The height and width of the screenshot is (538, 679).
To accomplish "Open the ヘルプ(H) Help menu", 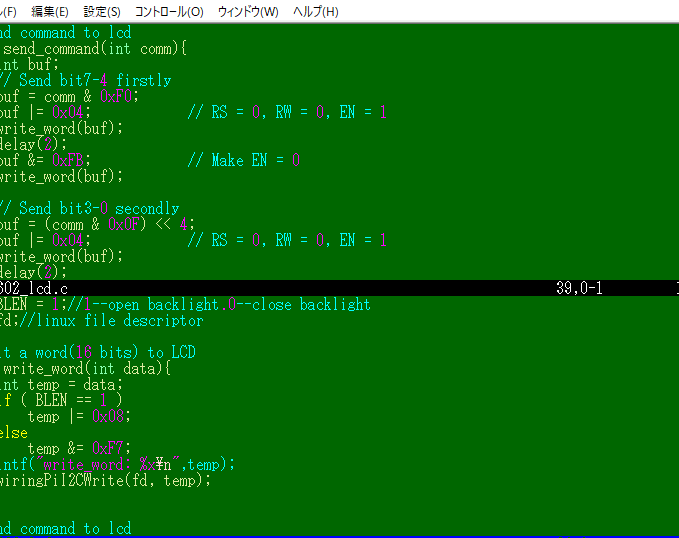I will pyautogui.click(x=315, y=12).
